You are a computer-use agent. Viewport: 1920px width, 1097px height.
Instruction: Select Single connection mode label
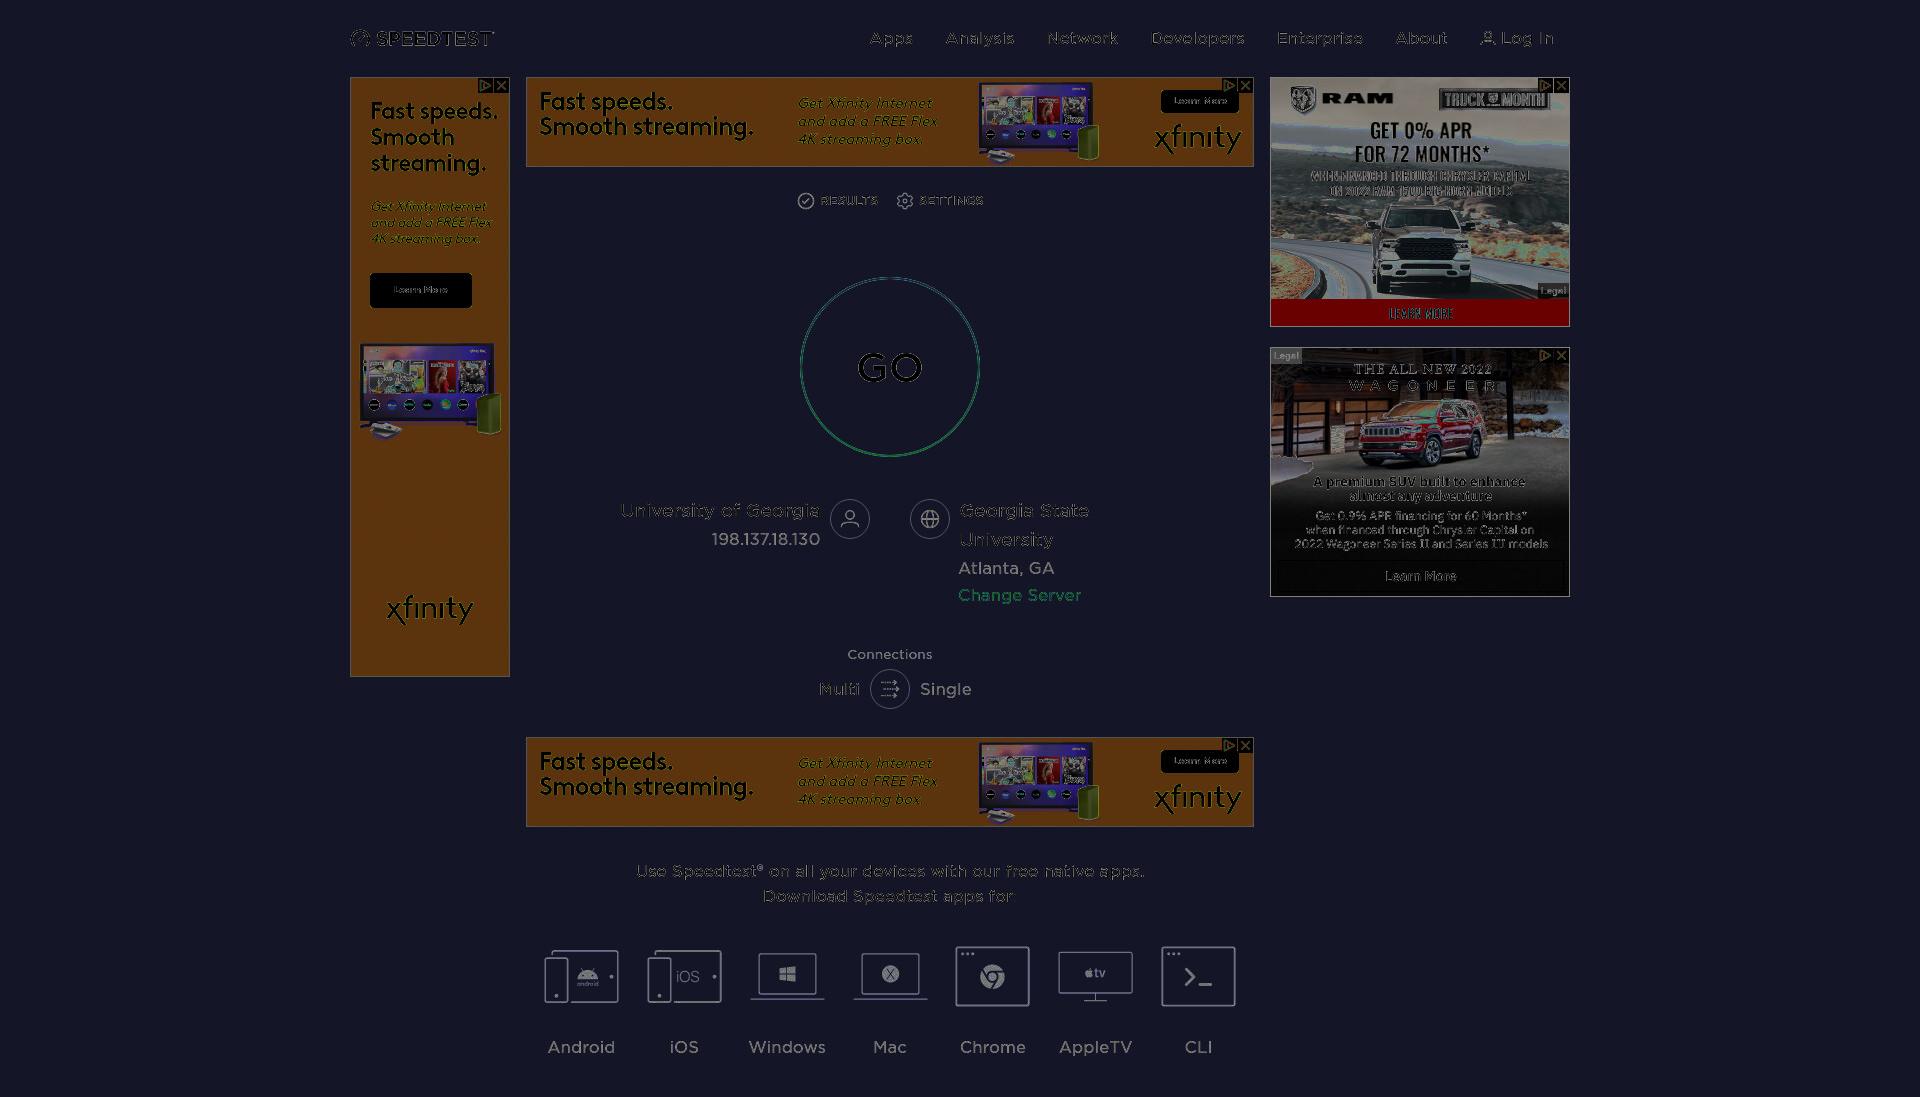(x=945, y=689)
